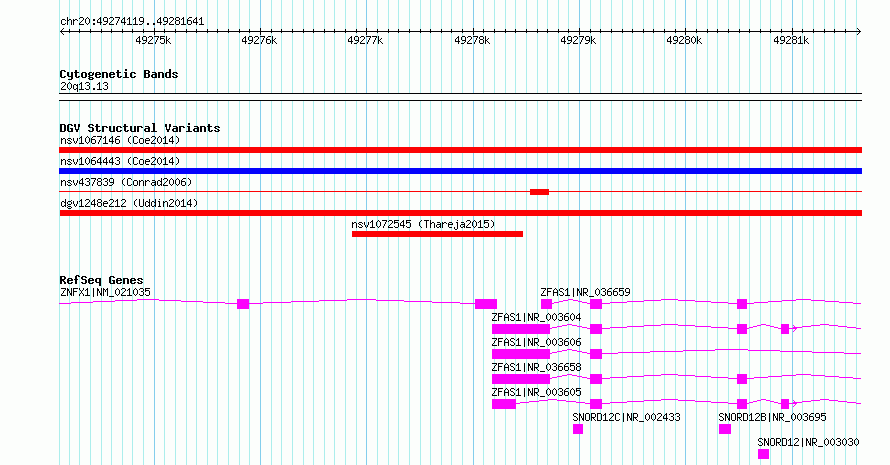
Task: Open the SNORD12|NR_003030 gene label
Action: tap(808, 442)
